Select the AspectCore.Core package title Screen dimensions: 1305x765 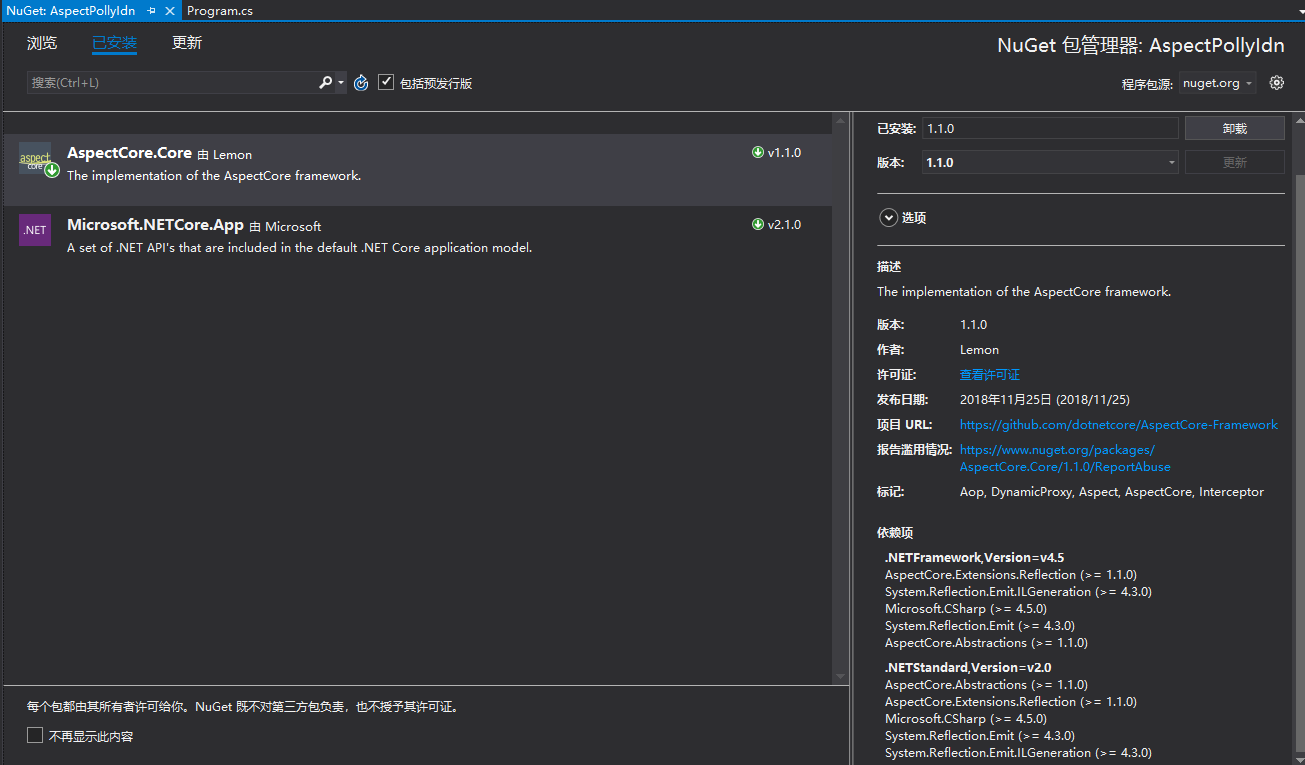(x=129, y=153)
